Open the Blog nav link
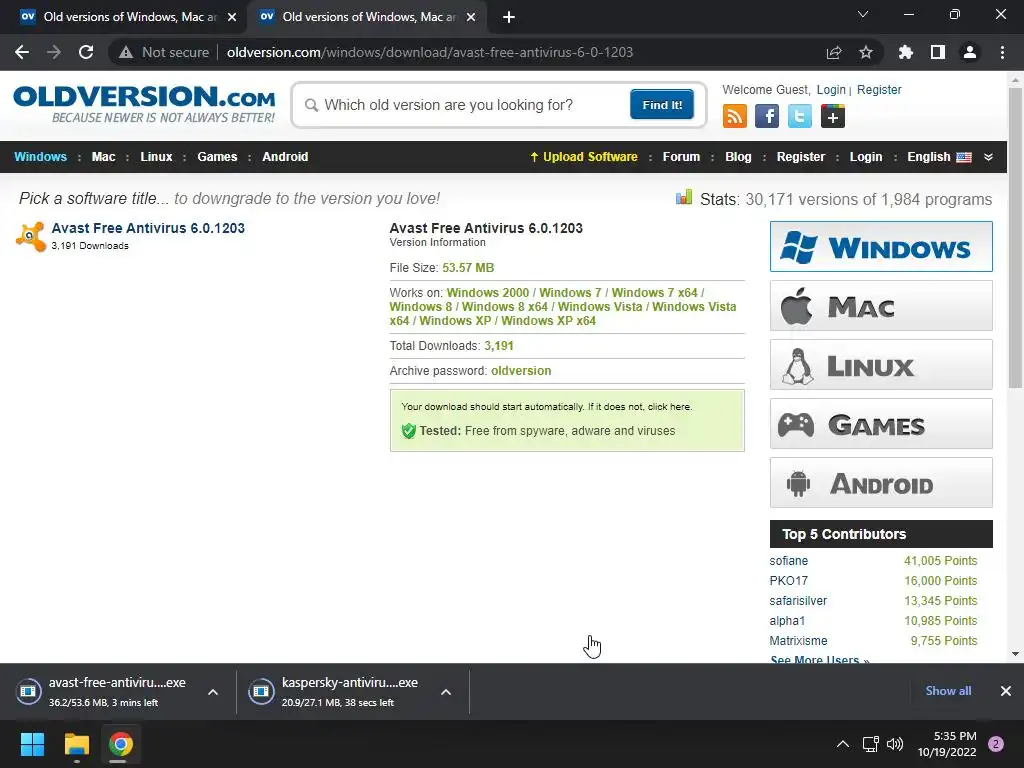The image size is (1024, 768). pyautogui.click(x=738, y=157)
